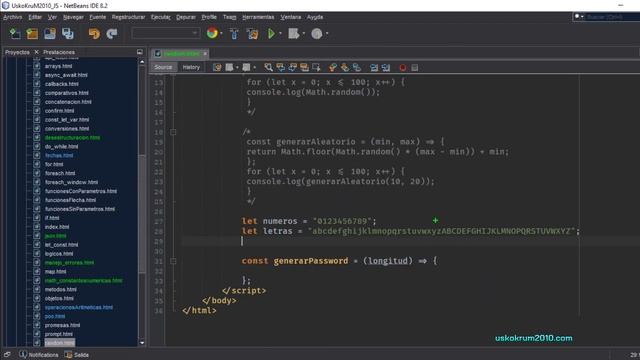Click the quick search input field
Image resolution: width=640 pixels, height=360 pixels.
pos(612,17)
